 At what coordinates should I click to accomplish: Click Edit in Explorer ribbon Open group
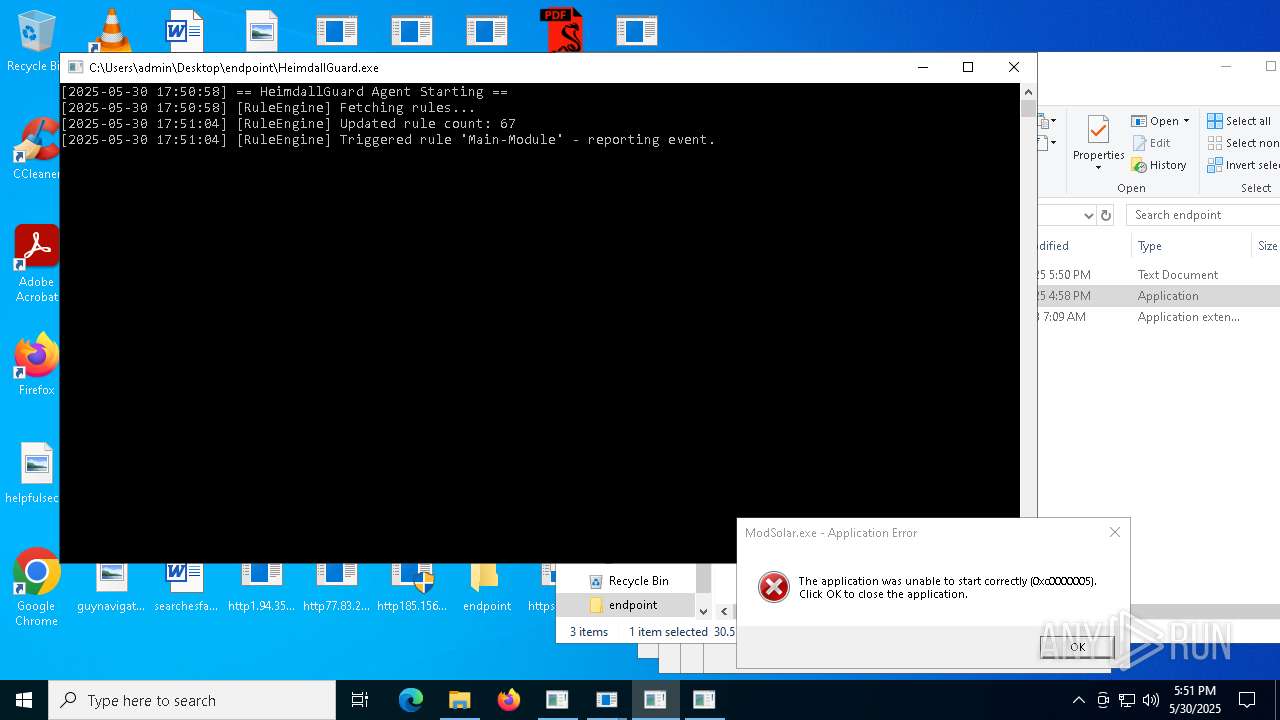1151,143
